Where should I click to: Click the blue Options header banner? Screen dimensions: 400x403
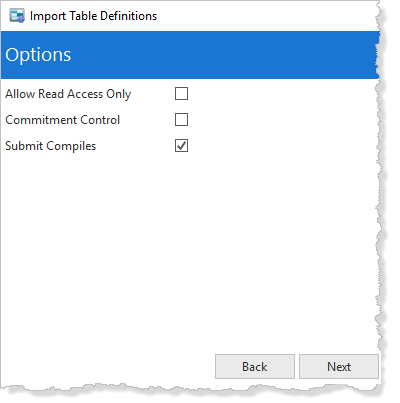click(x=190, y=55)
